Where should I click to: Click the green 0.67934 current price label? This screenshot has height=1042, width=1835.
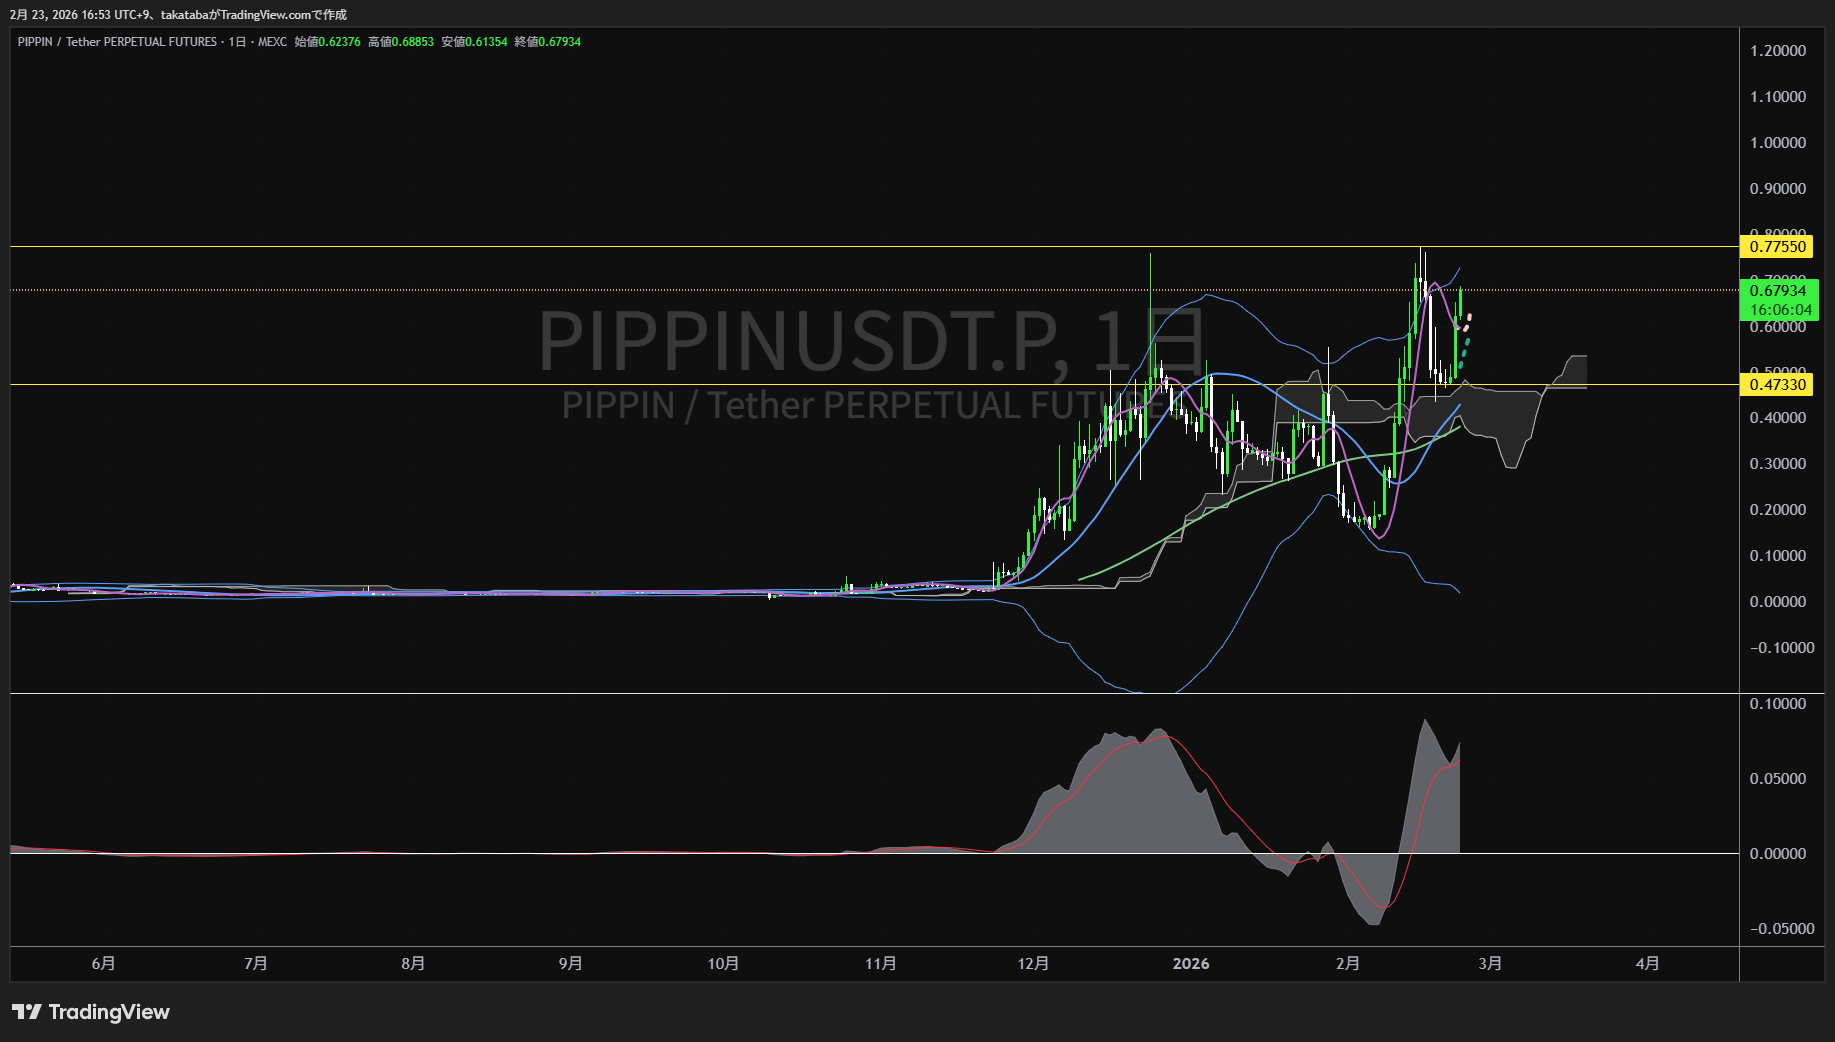point(1777,291)
